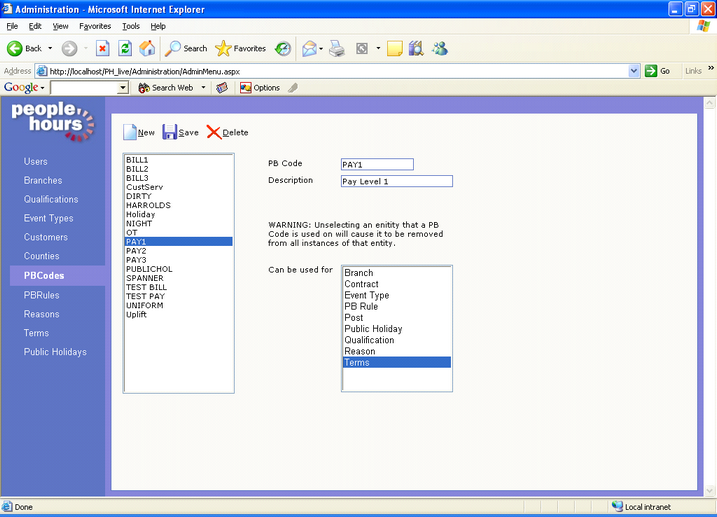Click the Save floppy disk icon
717x517 pixels.
point(169,132)
